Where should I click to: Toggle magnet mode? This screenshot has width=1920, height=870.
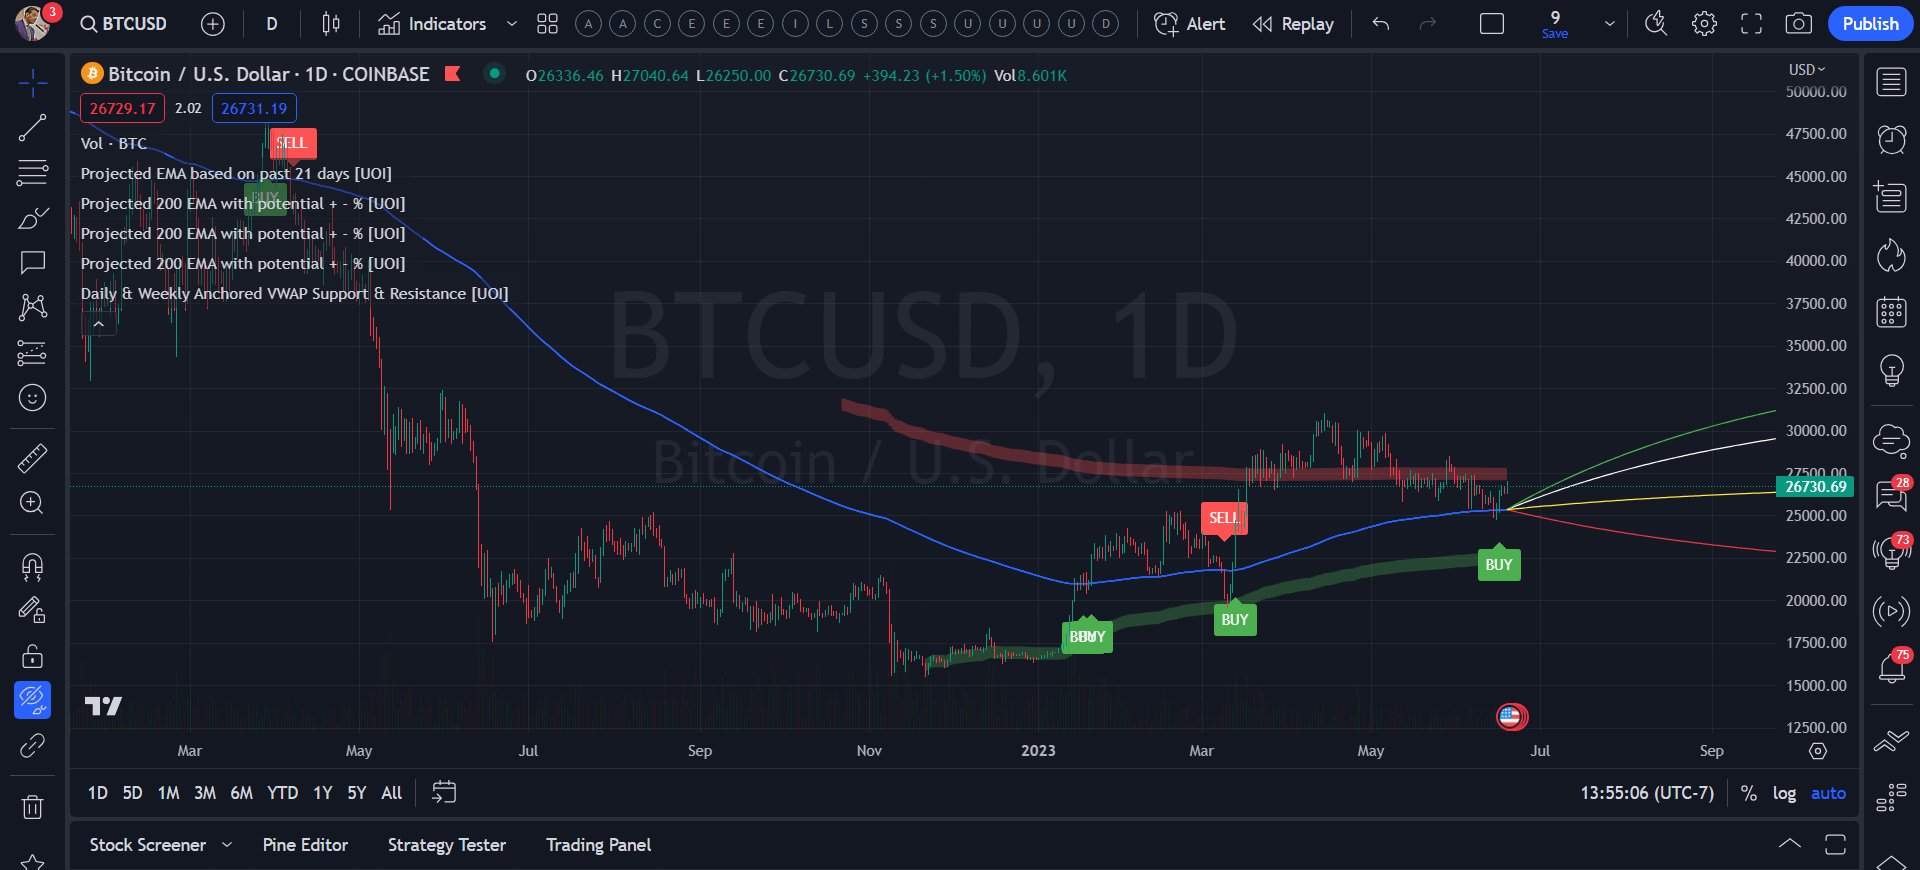point(32,567)
